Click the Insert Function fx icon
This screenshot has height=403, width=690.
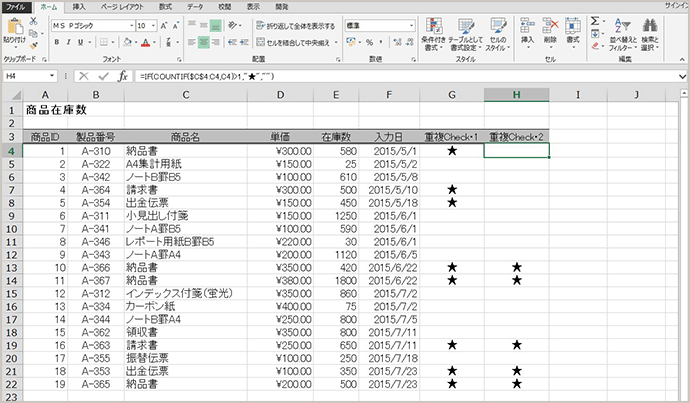click(x=123, y=76)
